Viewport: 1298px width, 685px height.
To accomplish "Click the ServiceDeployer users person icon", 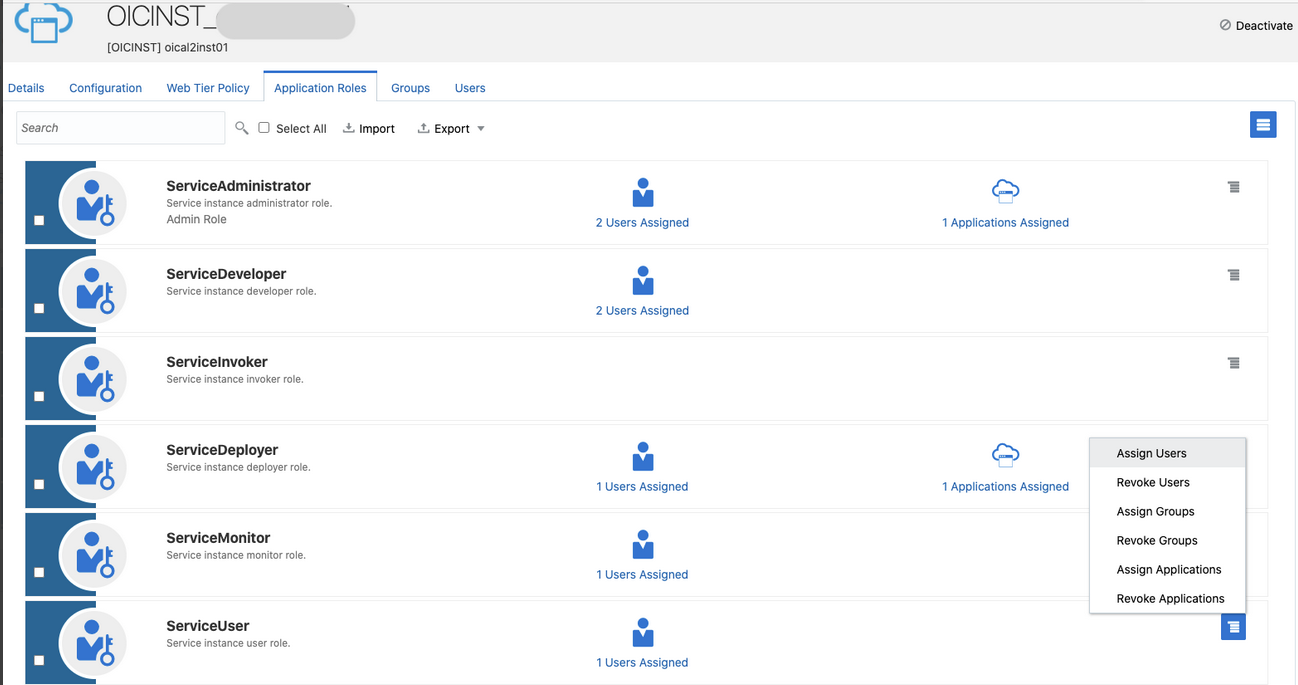I will [643, 456].
